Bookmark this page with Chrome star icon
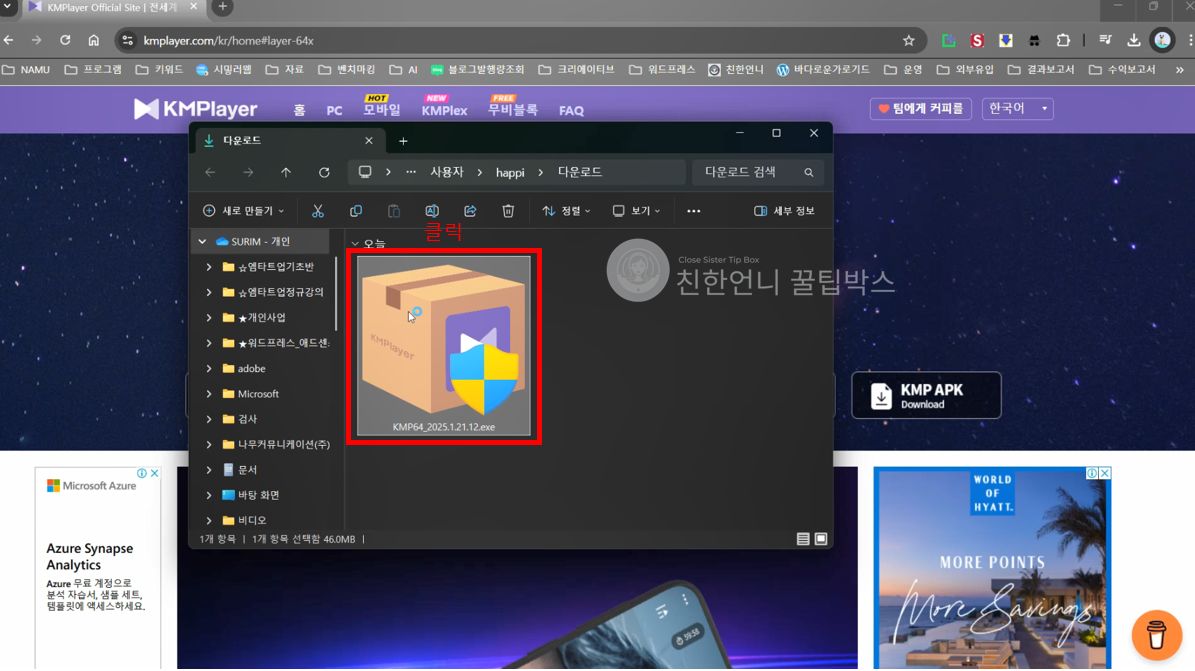The height and width of the screenshot is (671, 1195). coord(908,40)
